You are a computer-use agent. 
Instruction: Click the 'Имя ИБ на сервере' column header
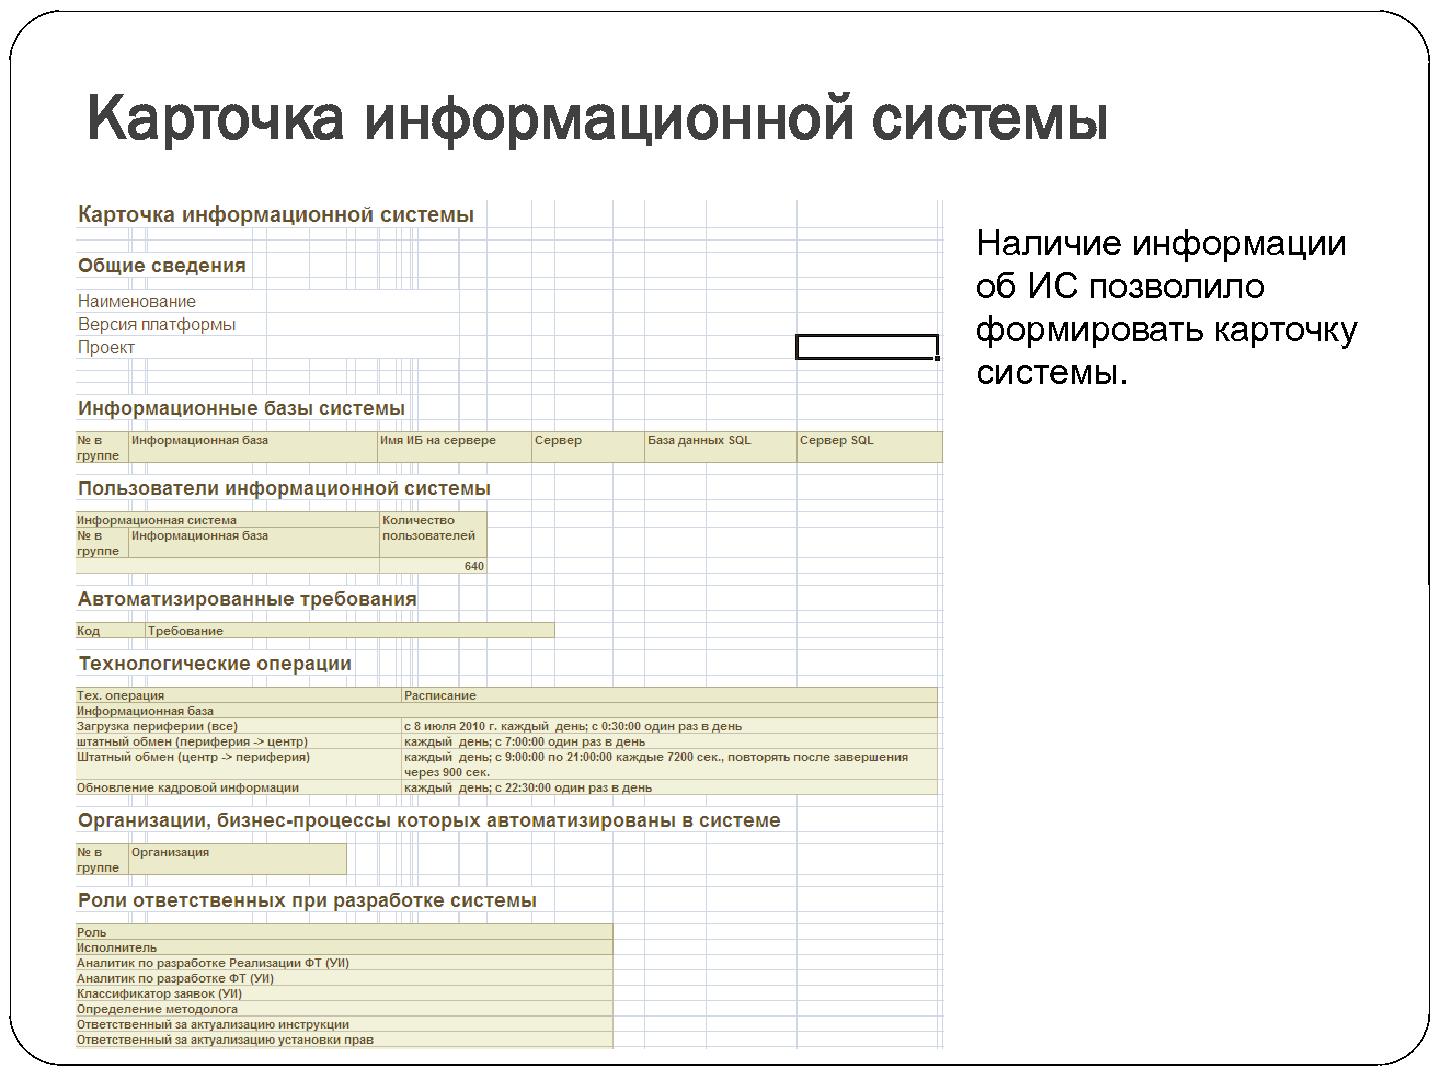click(454, 447)
